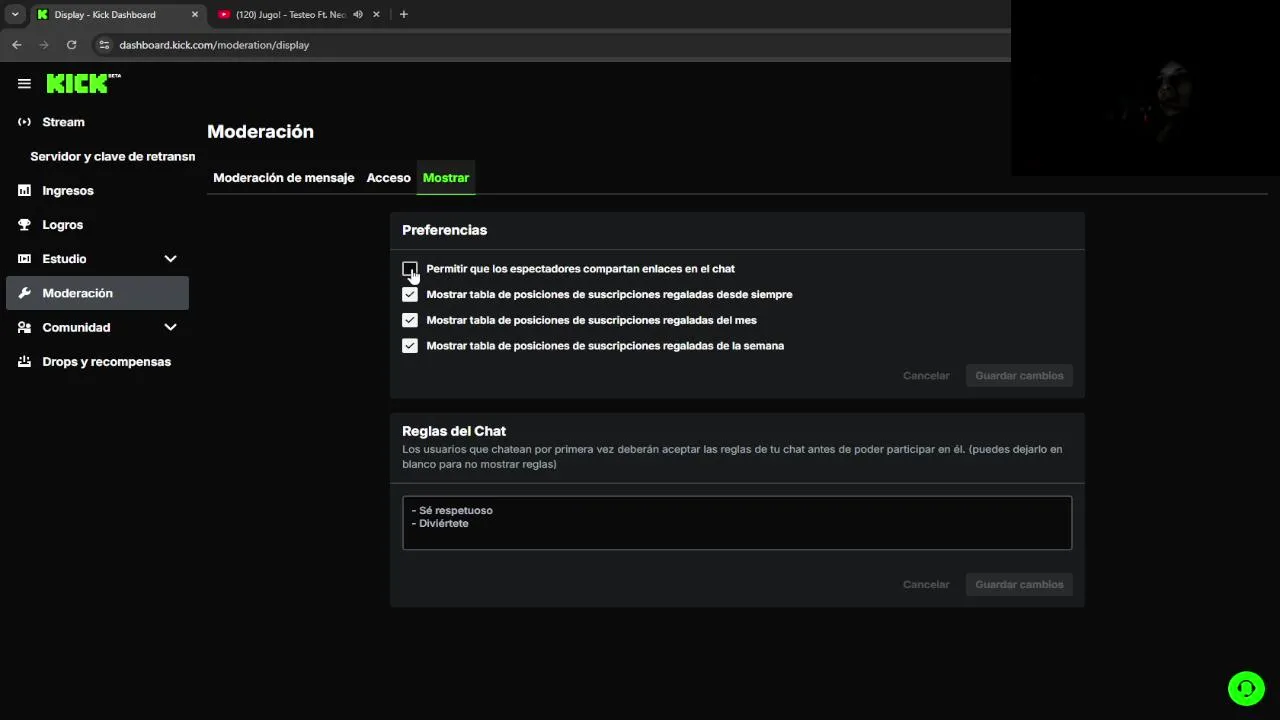Open the support headset chat bubble

(x=1246, y=688)
